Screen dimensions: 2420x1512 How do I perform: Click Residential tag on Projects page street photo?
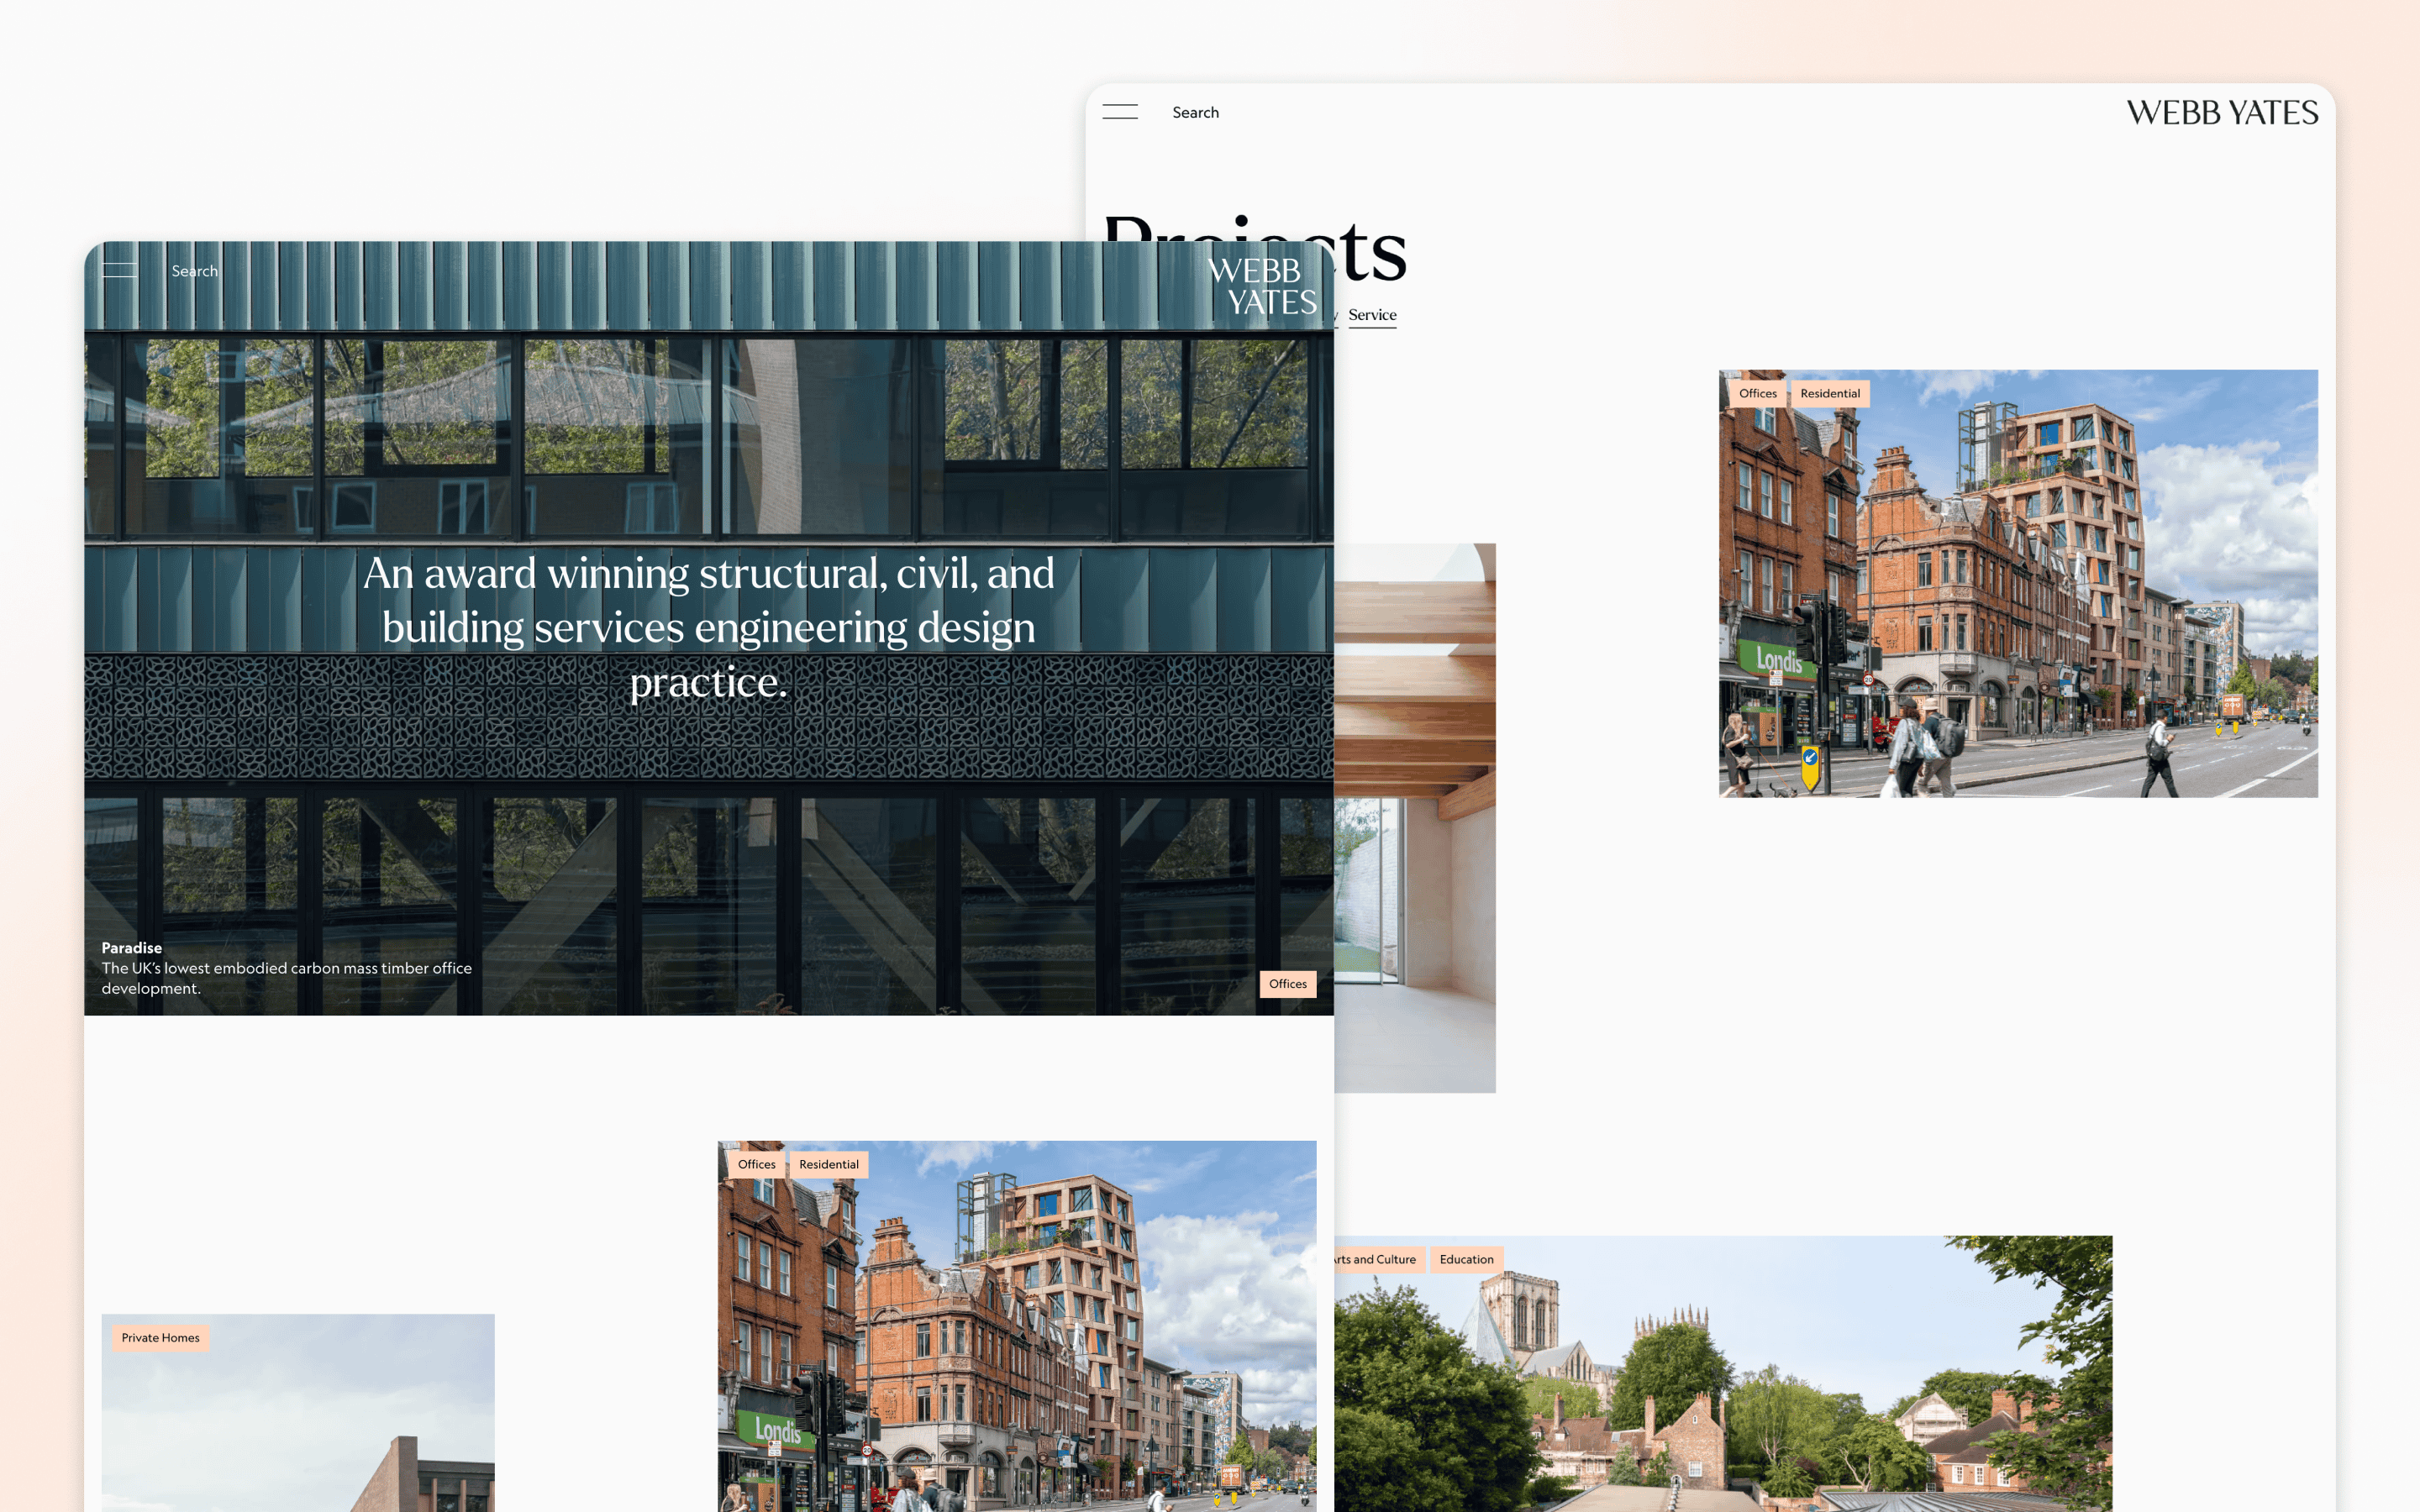pyautogui.click(x=1829, y=393)
